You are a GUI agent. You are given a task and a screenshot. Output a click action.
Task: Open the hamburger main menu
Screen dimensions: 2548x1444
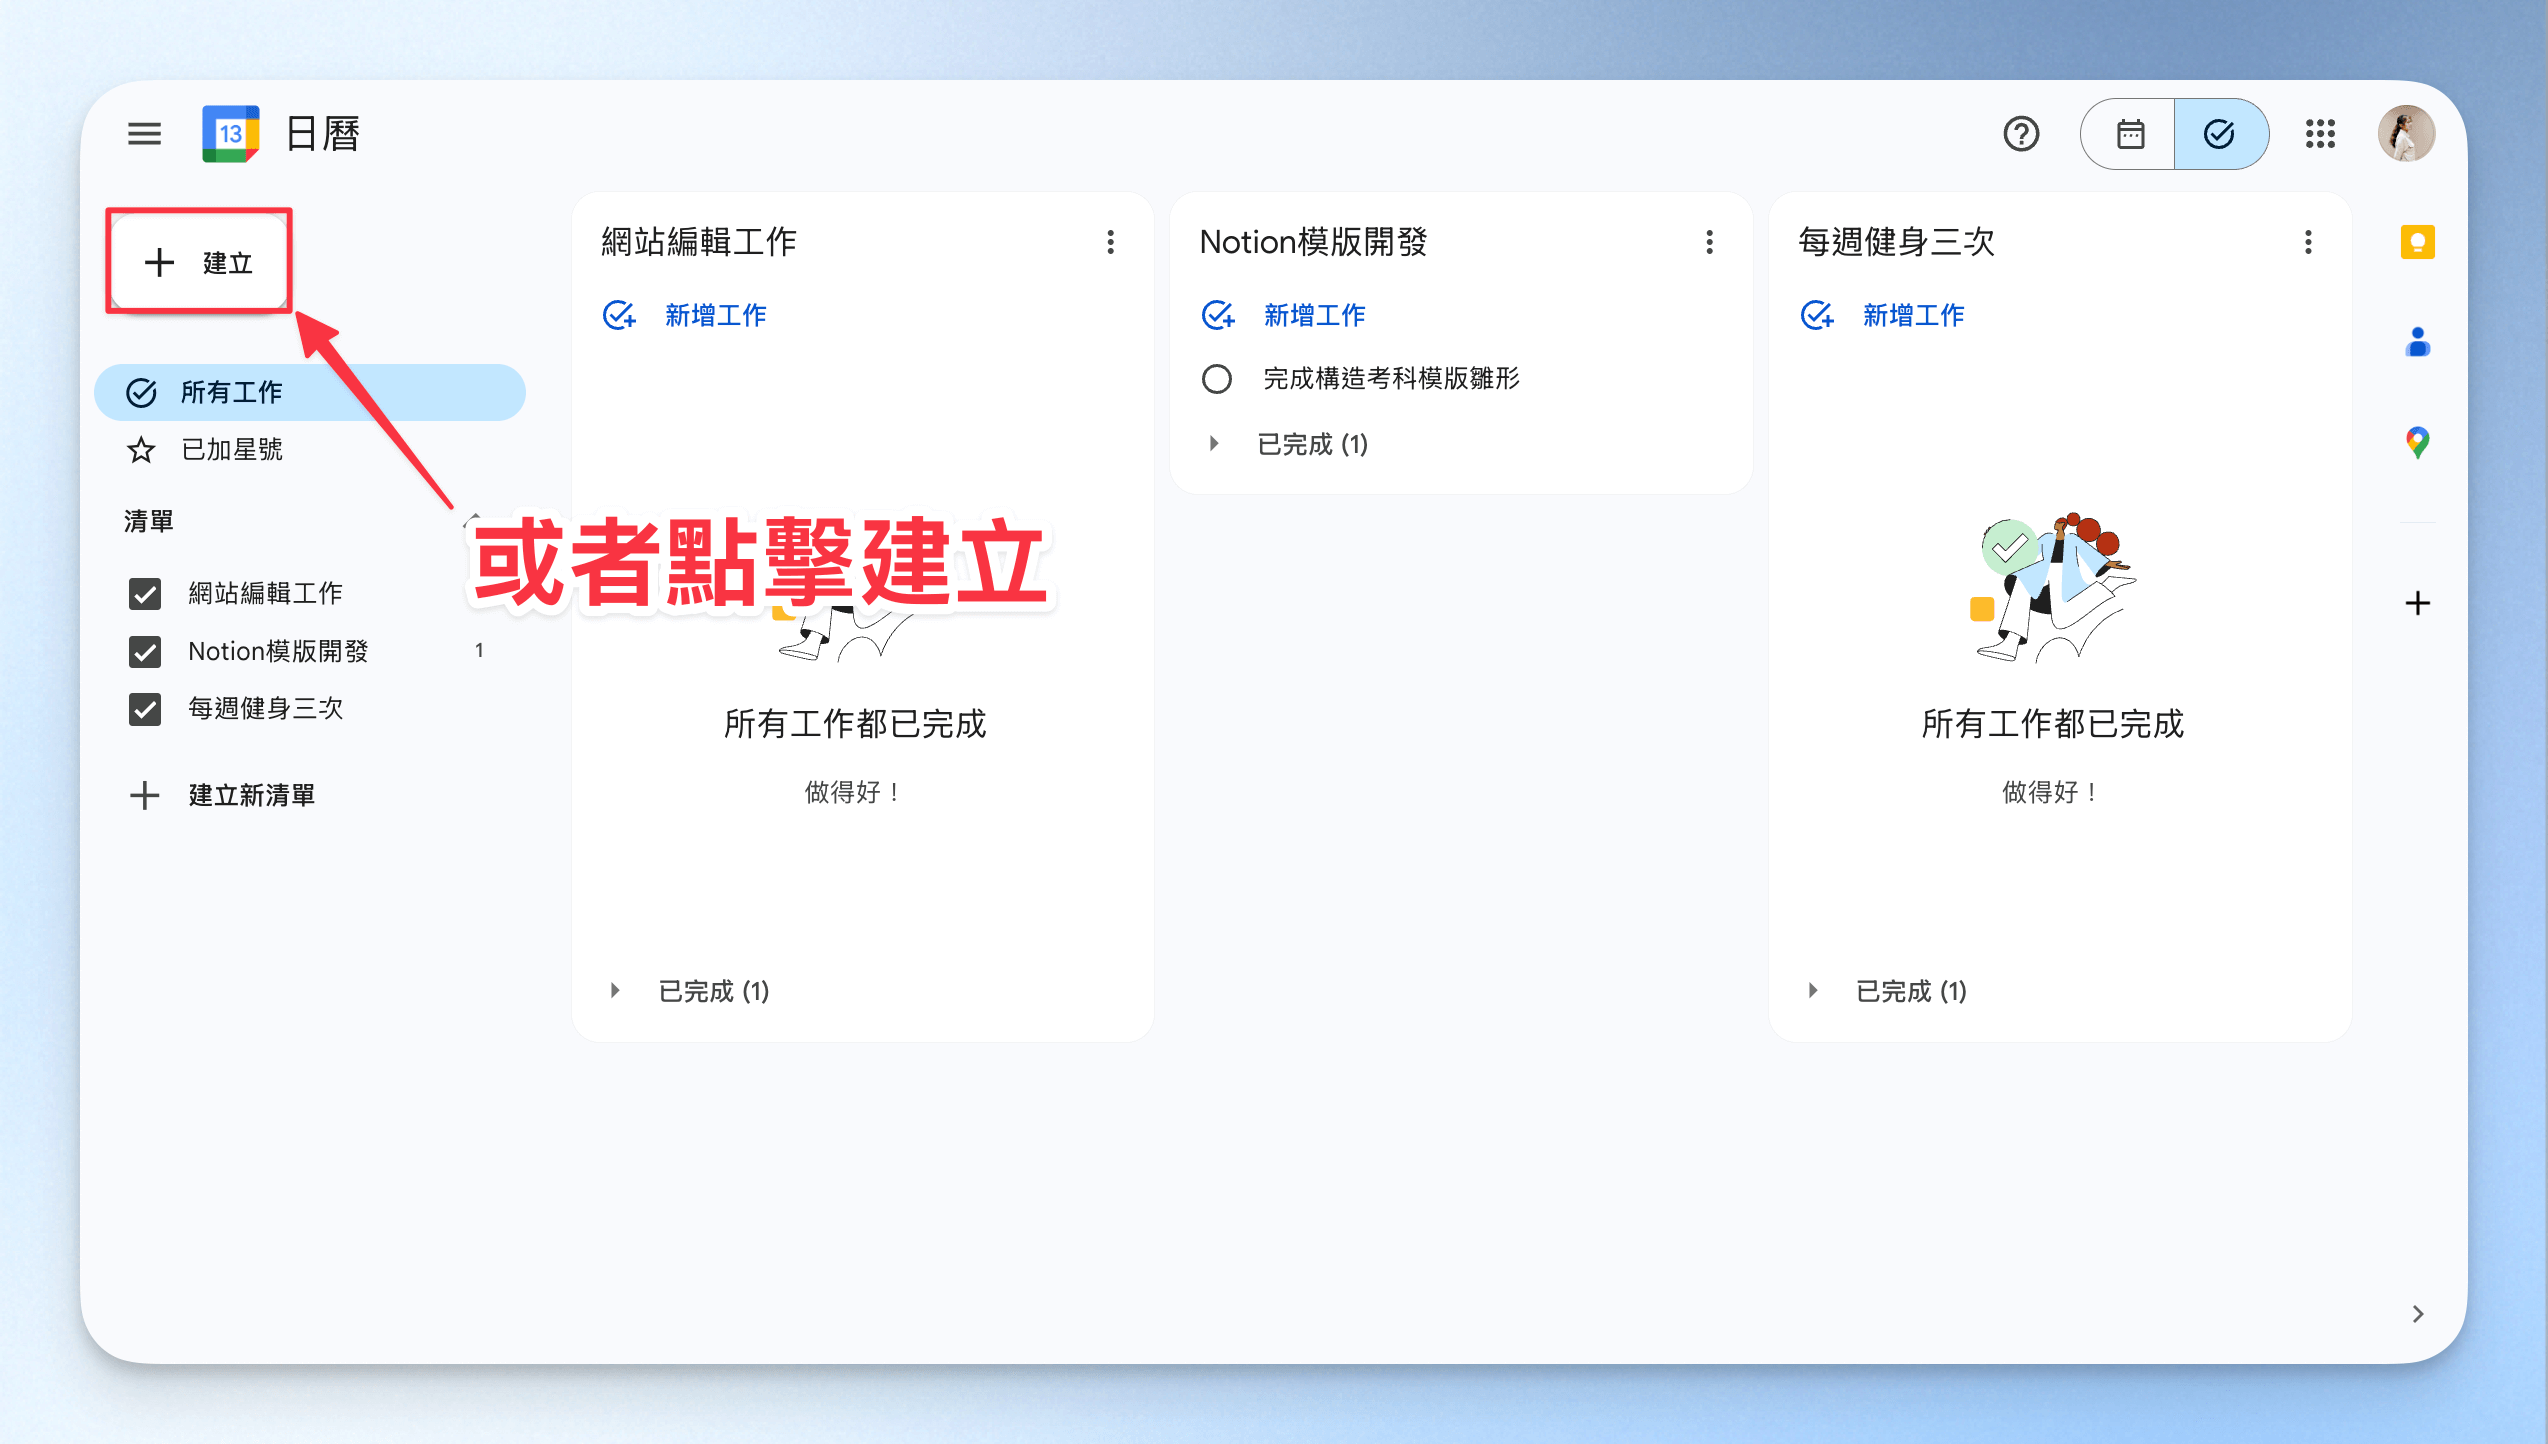144,133
